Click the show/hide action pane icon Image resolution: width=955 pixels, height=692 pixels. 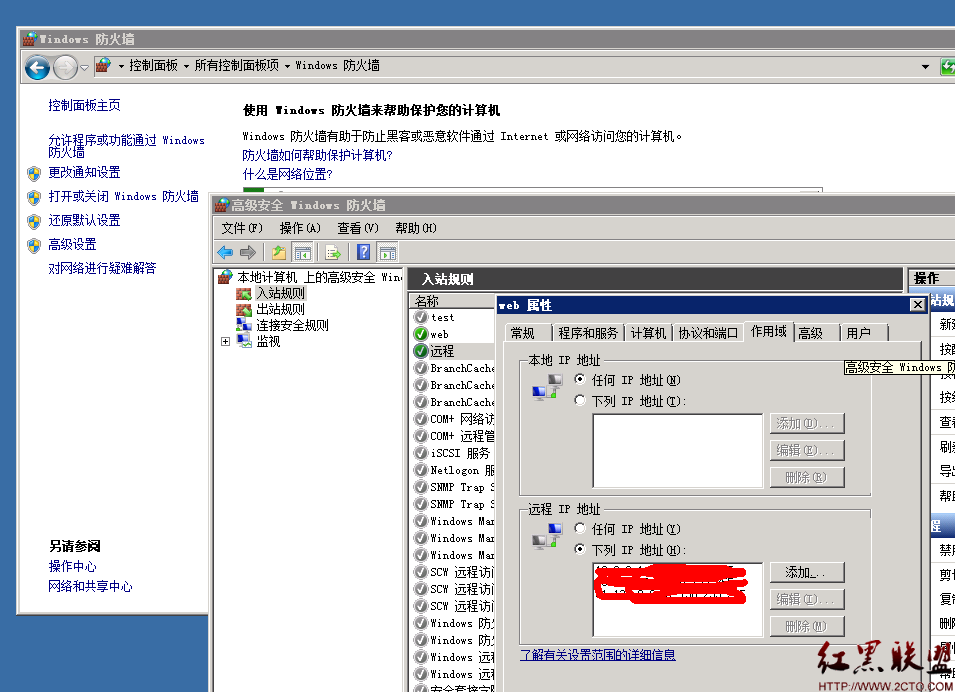pyautogui.click(x=387, y=253)
